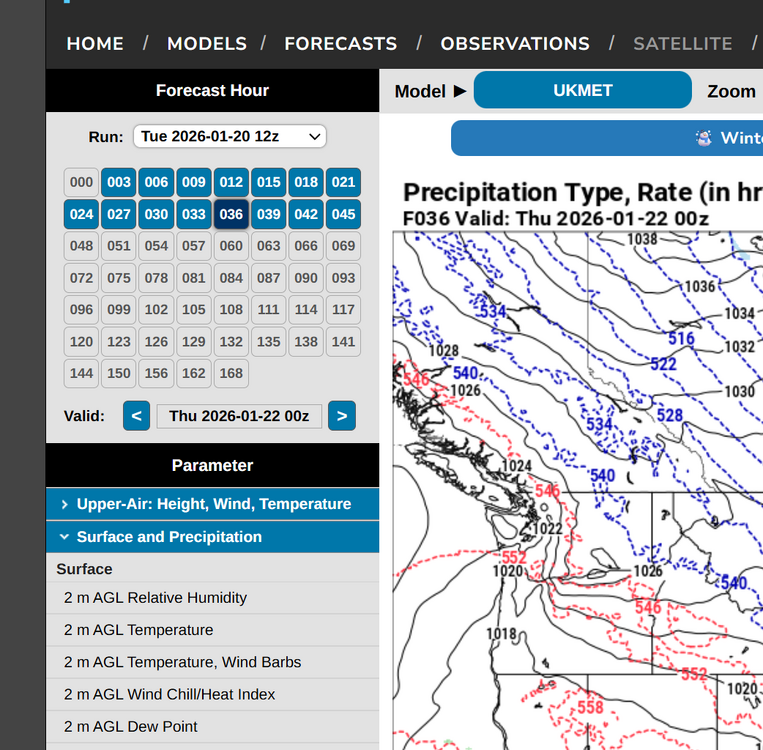
Task: Click the previous valid time arrow button
Action: (136, 416)
